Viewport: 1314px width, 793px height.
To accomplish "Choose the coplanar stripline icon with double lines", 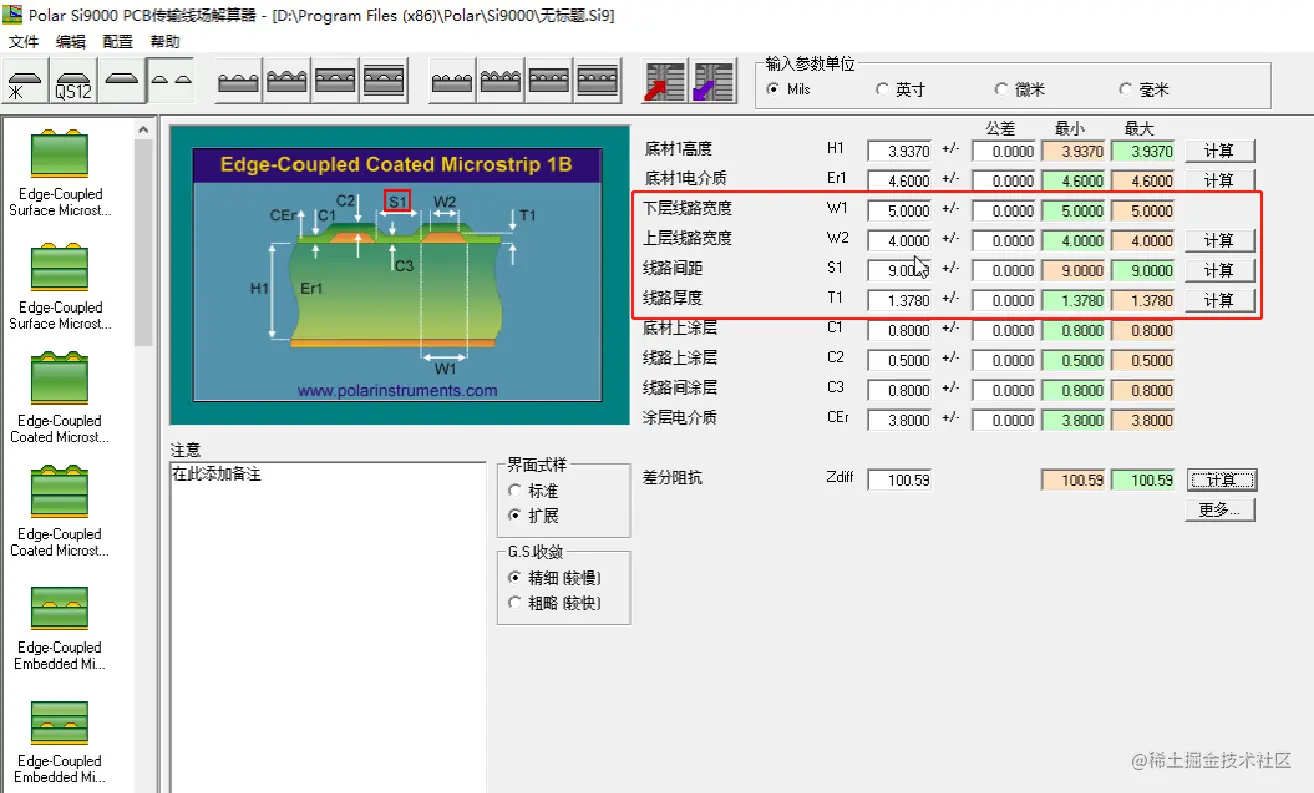I will tap(597, 81).
